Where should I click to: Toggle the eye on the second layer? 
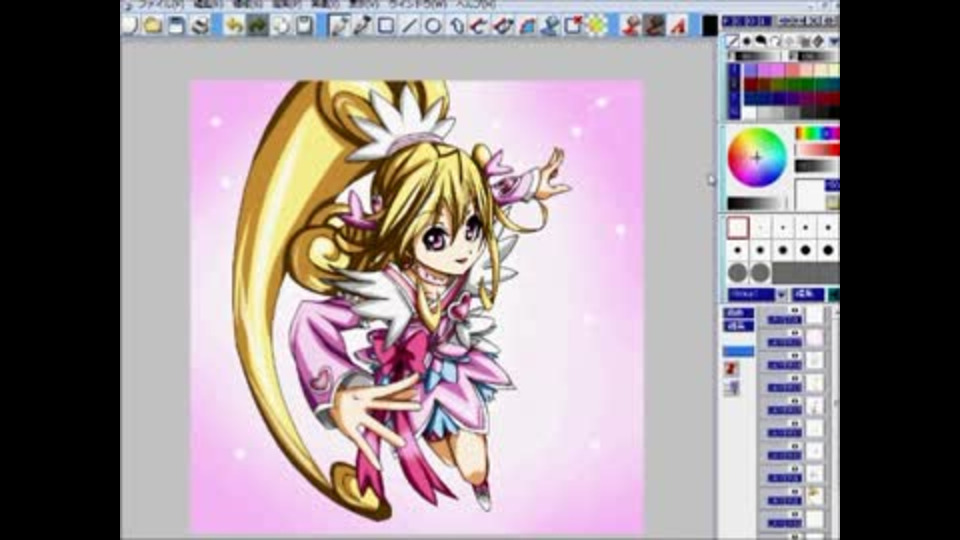(x=795, y=333)
